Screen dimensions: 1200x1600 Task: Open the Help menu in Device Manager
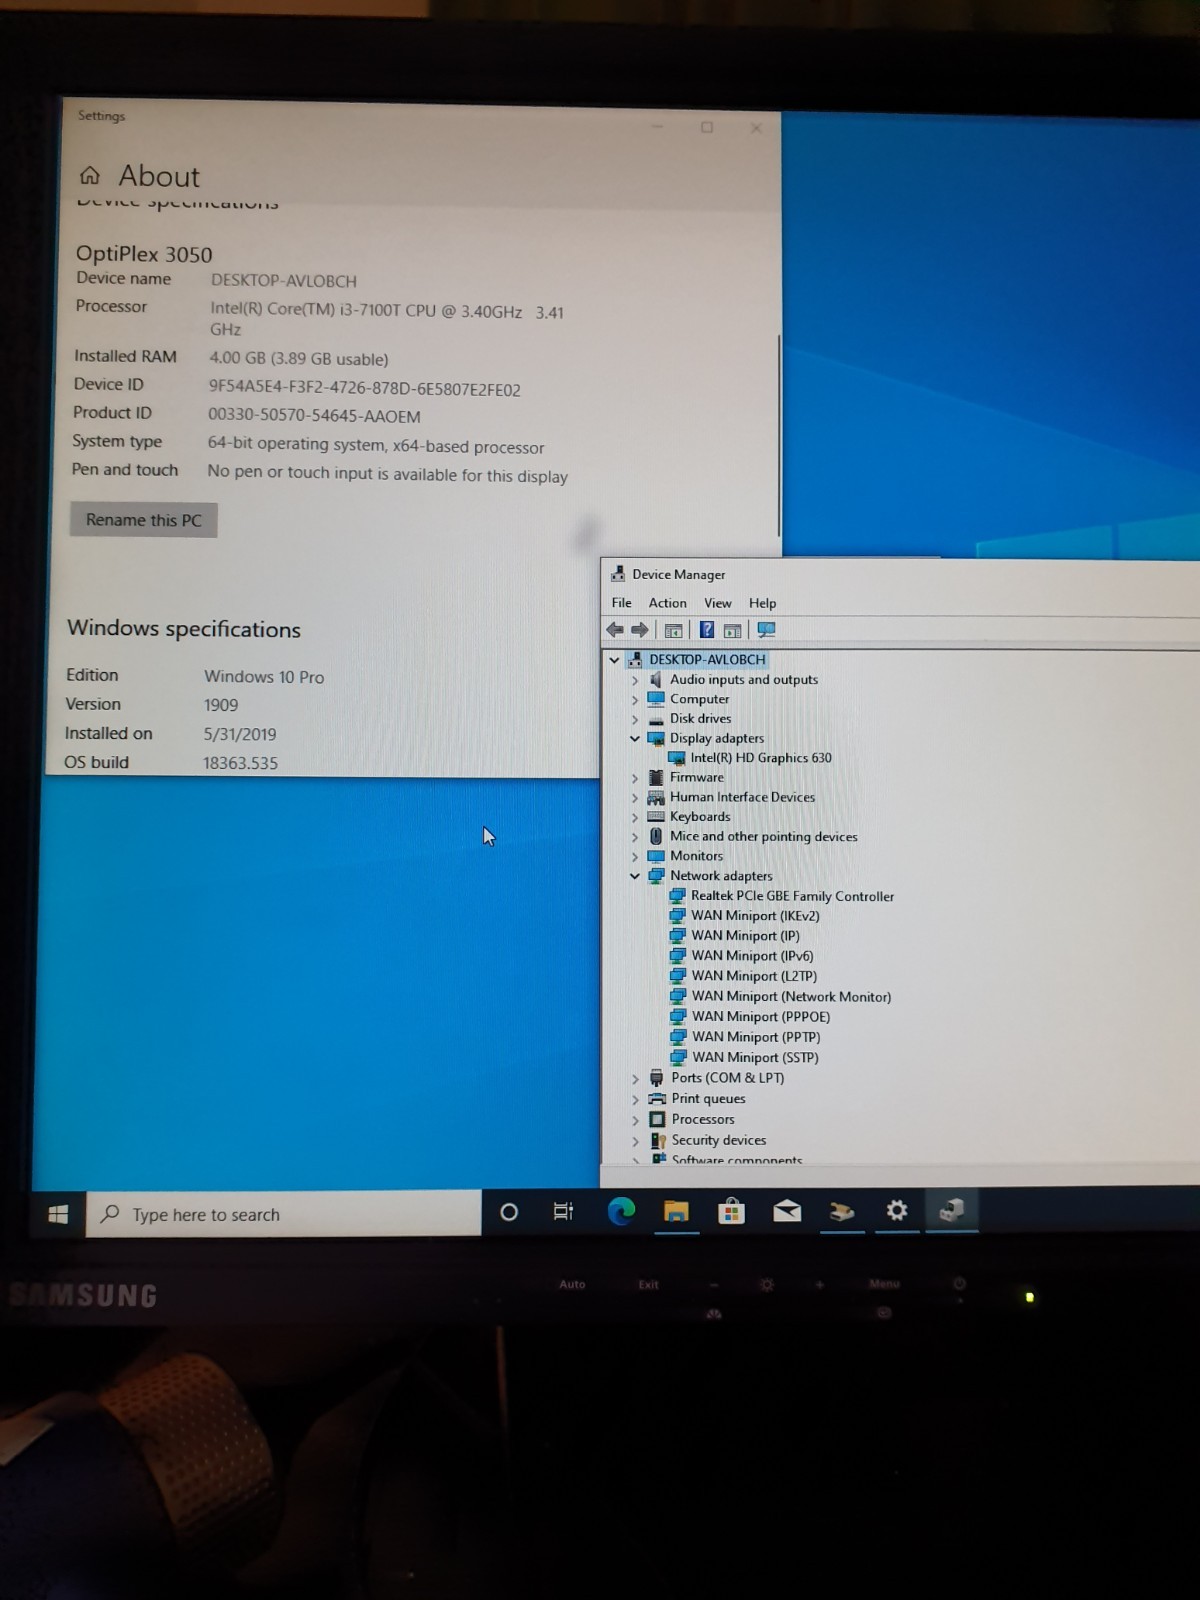[763, 603]
